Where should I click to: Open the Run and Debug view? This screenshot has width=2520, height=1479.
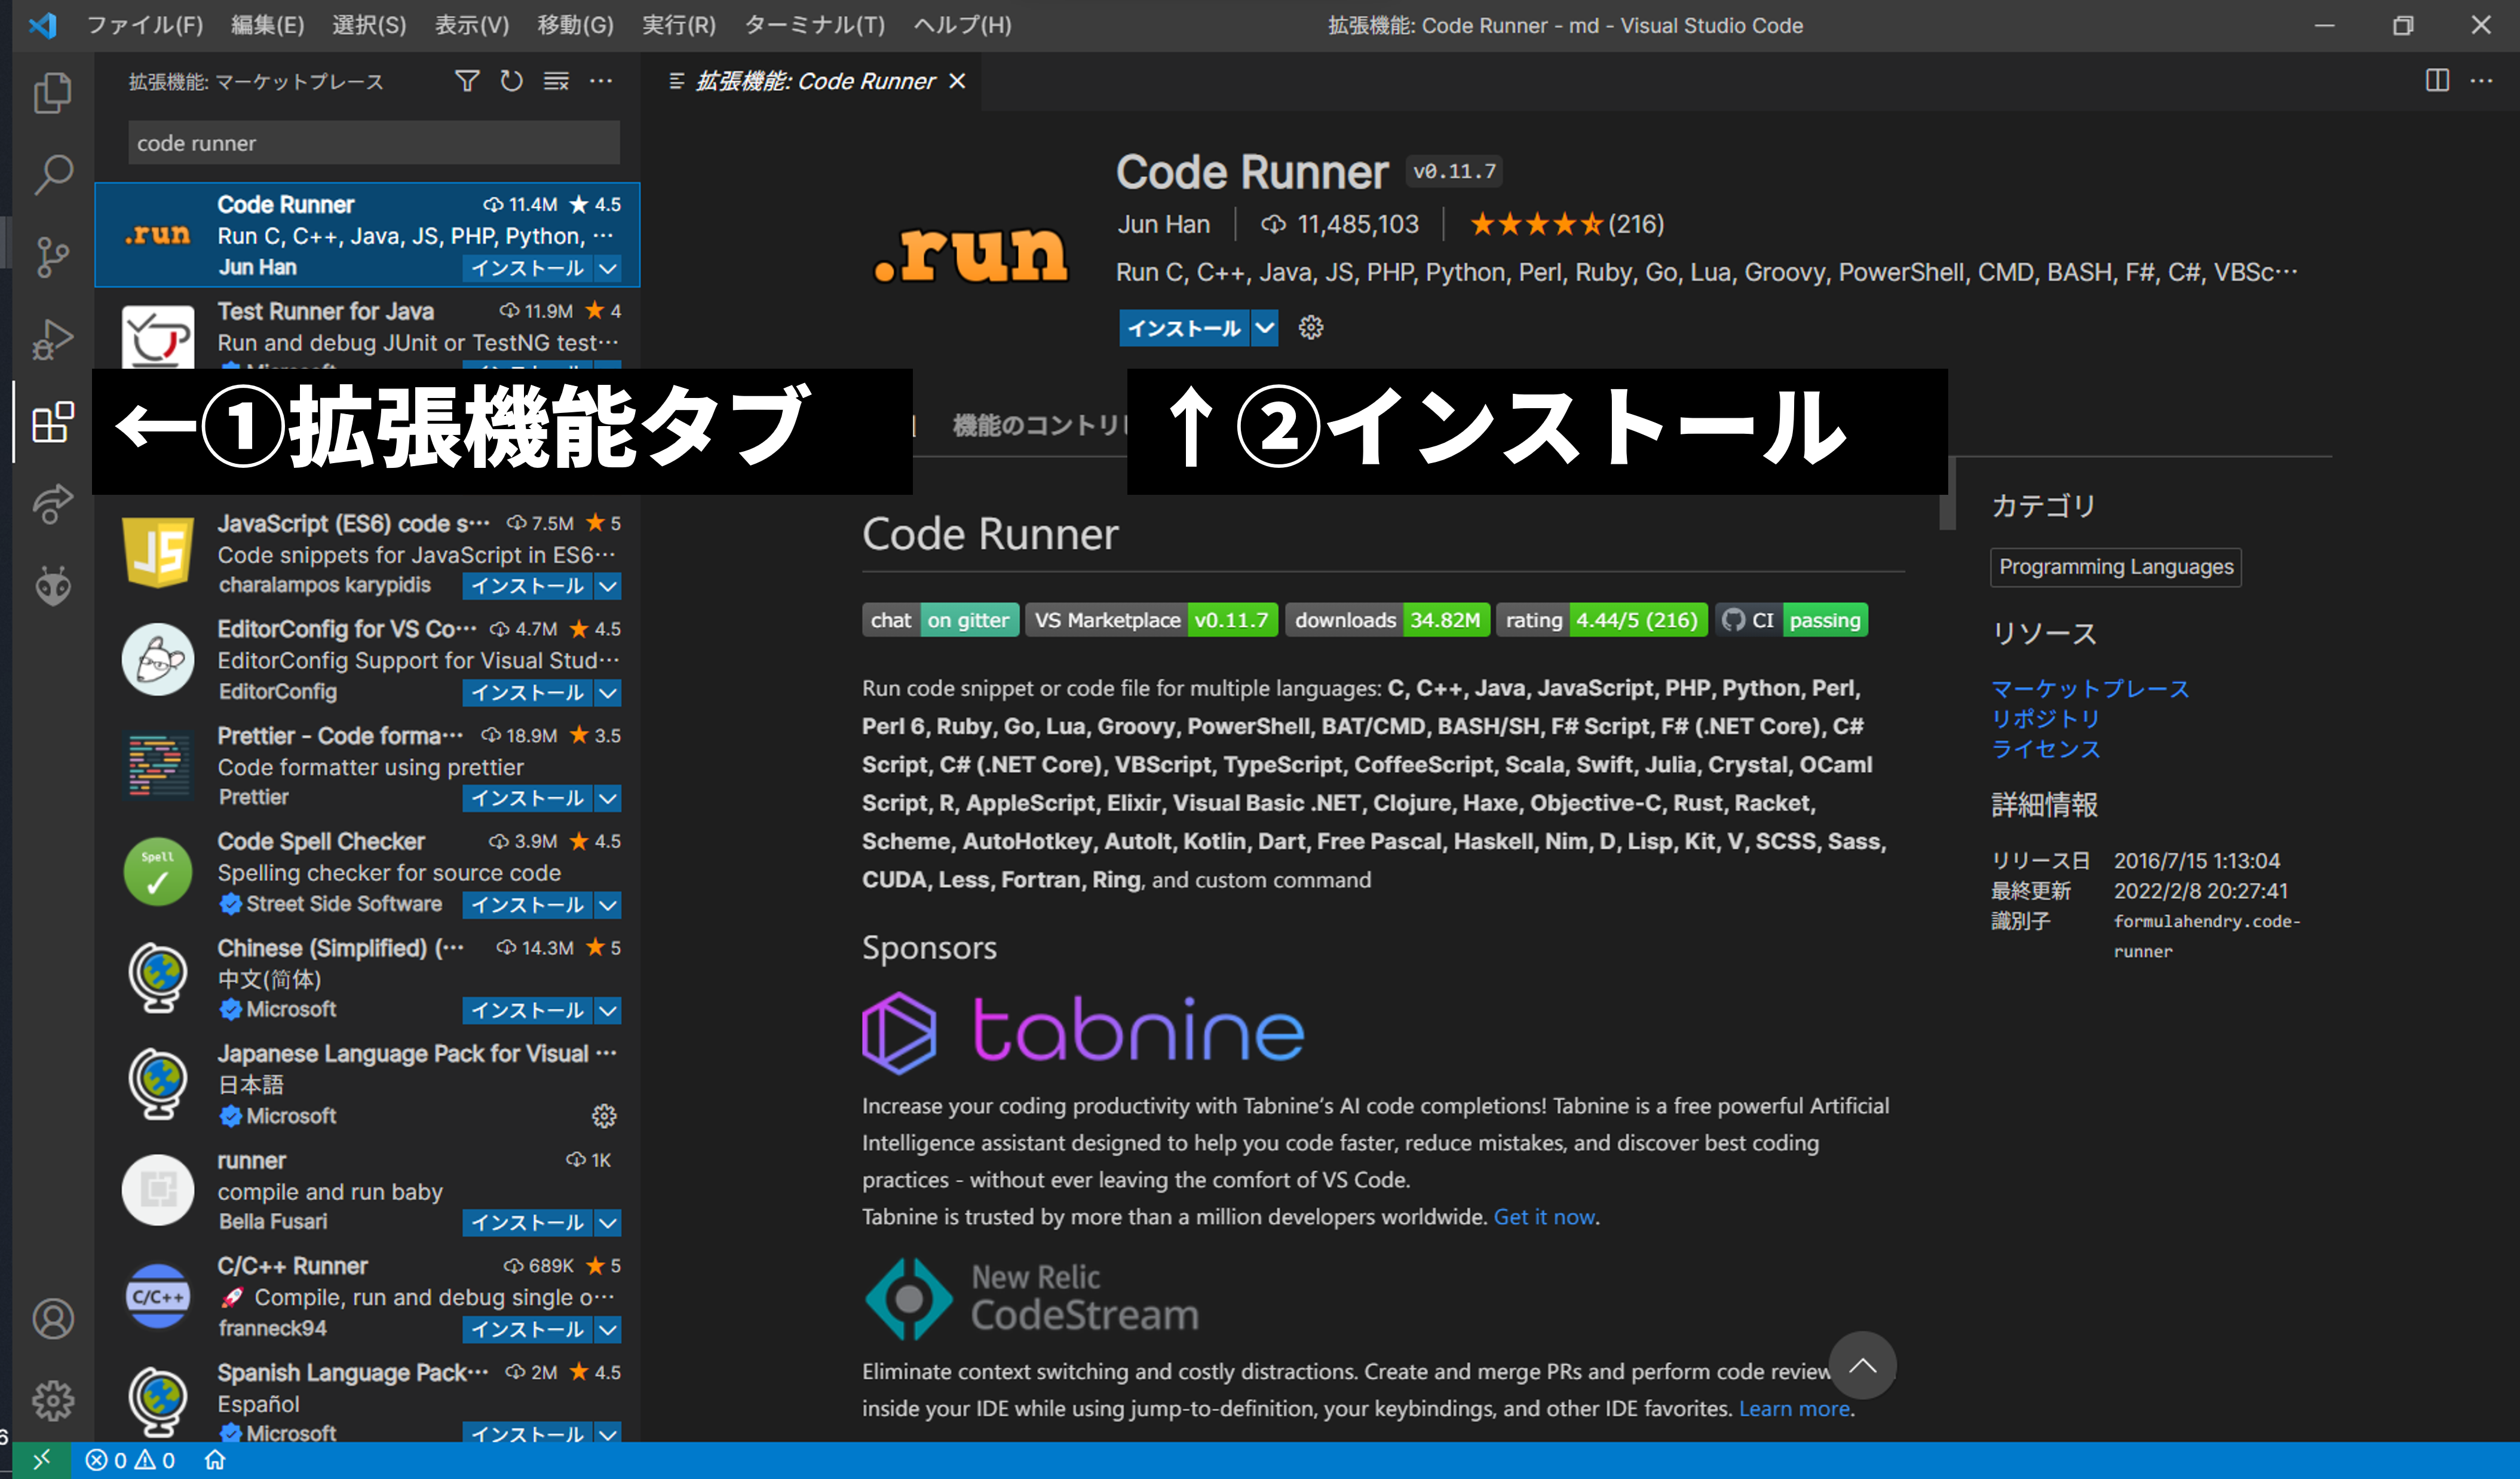pyautogui.click(x=53, y=339)
